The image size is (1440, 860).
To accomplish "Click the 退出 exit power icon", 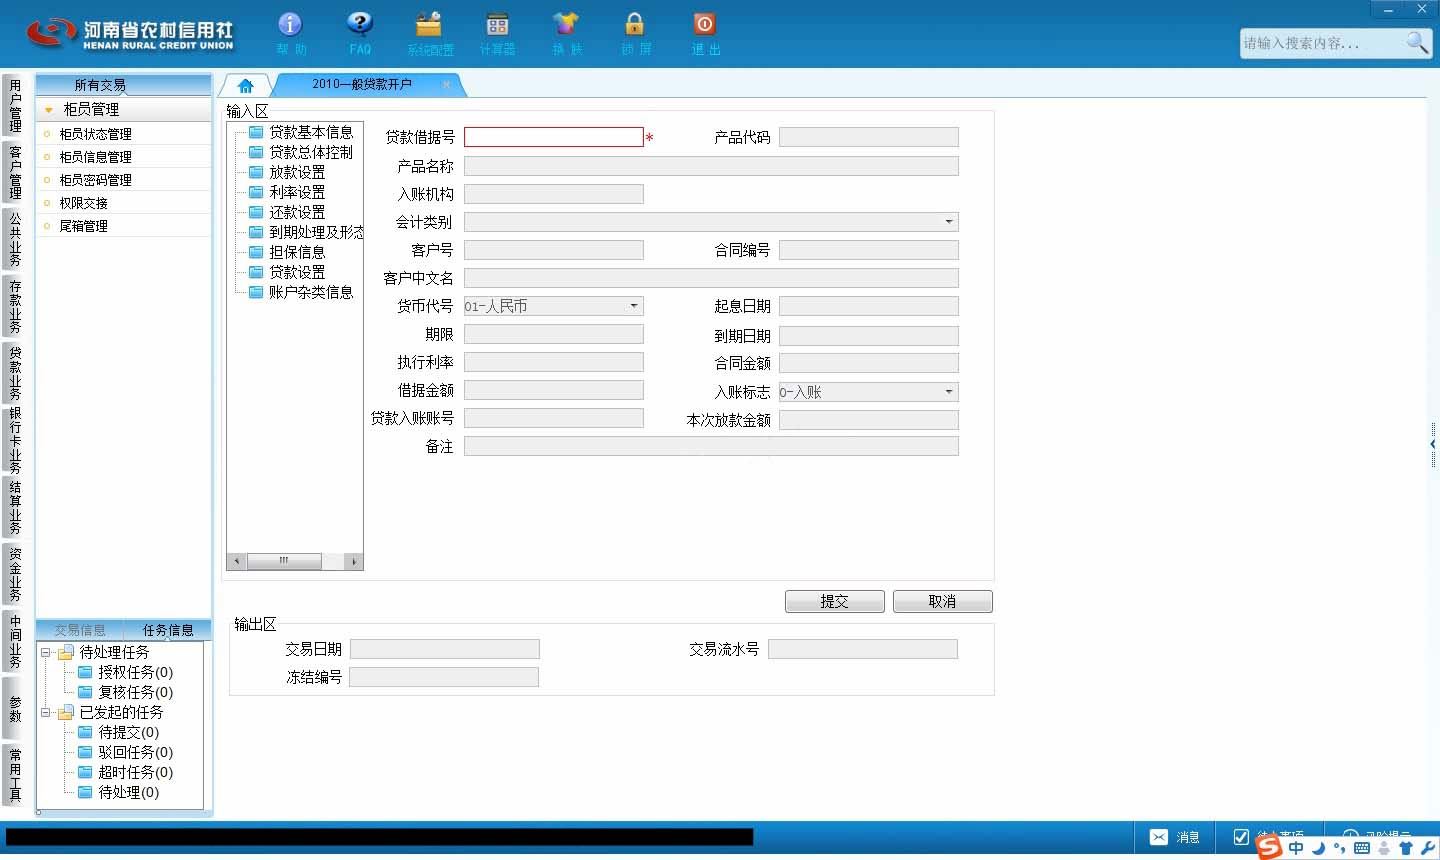I will click(704, 24).
